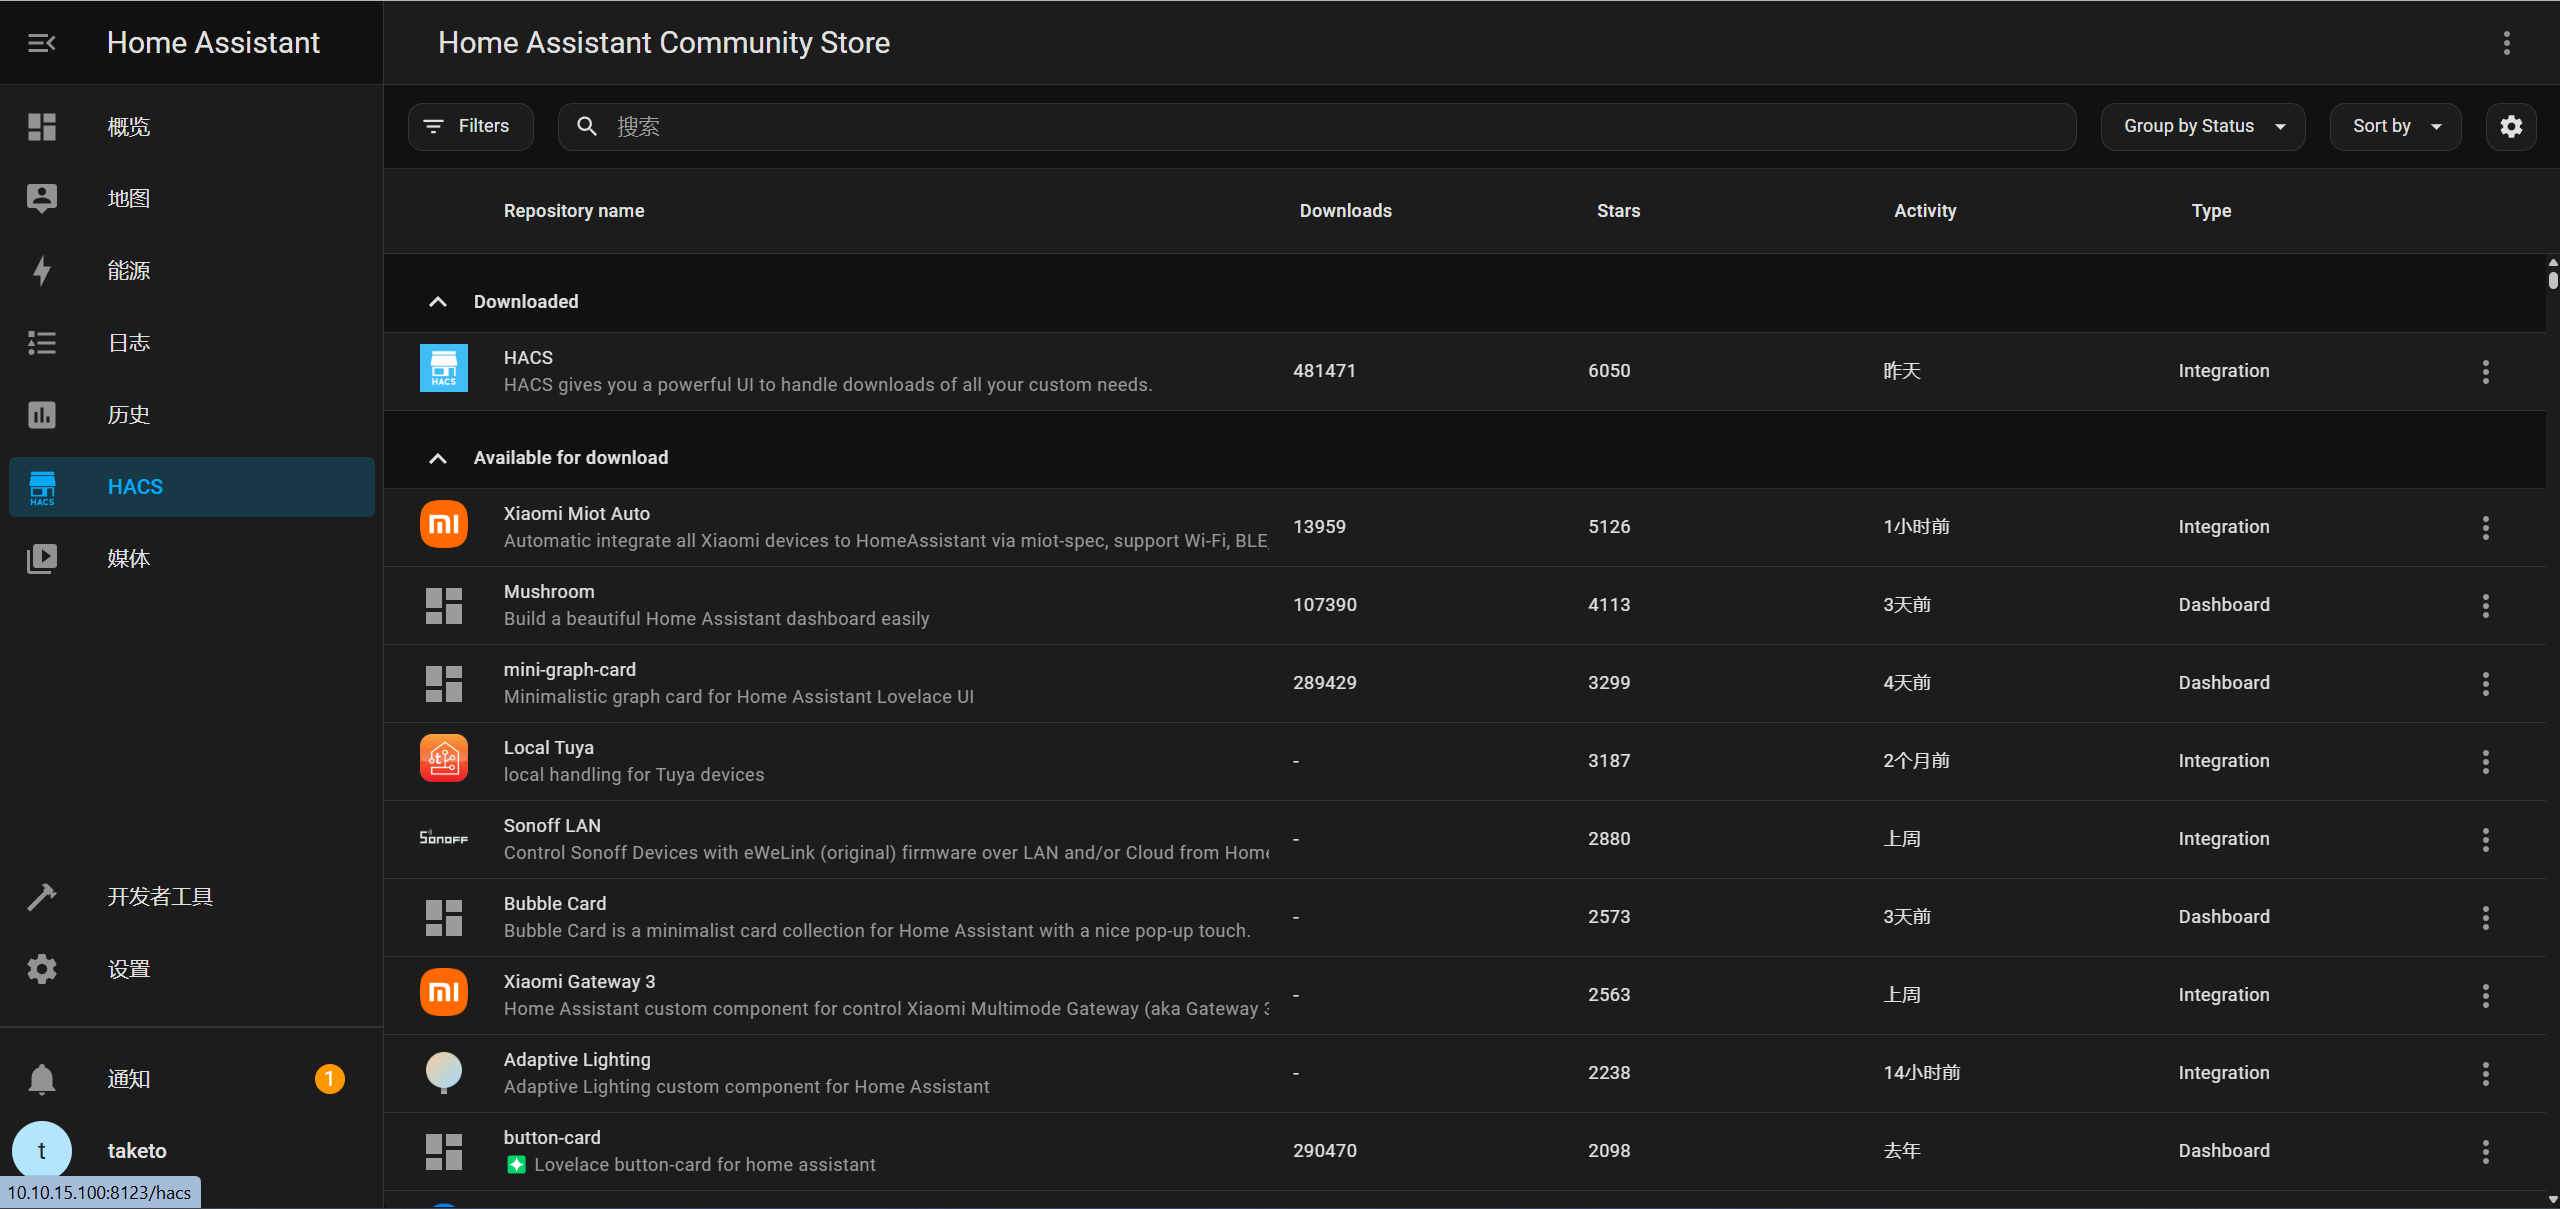Screen dimensions: 2560x1209
Task: Click the Adaptive Lighting bulb icon
Action: (x=444, y=1071)
